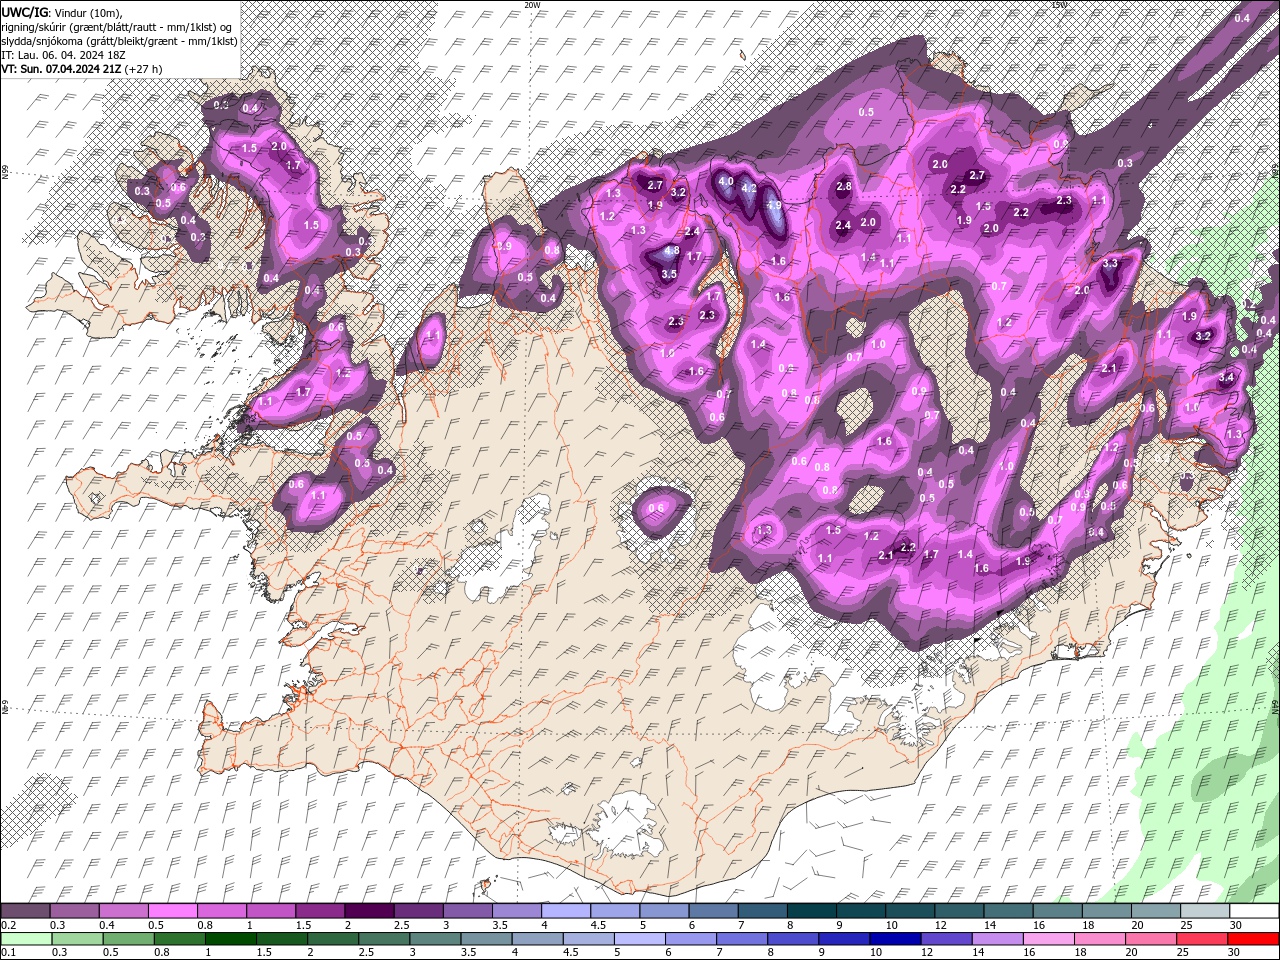
Task: Click the 4.8 precipitation value on the map
Action: tap(672, 251)
